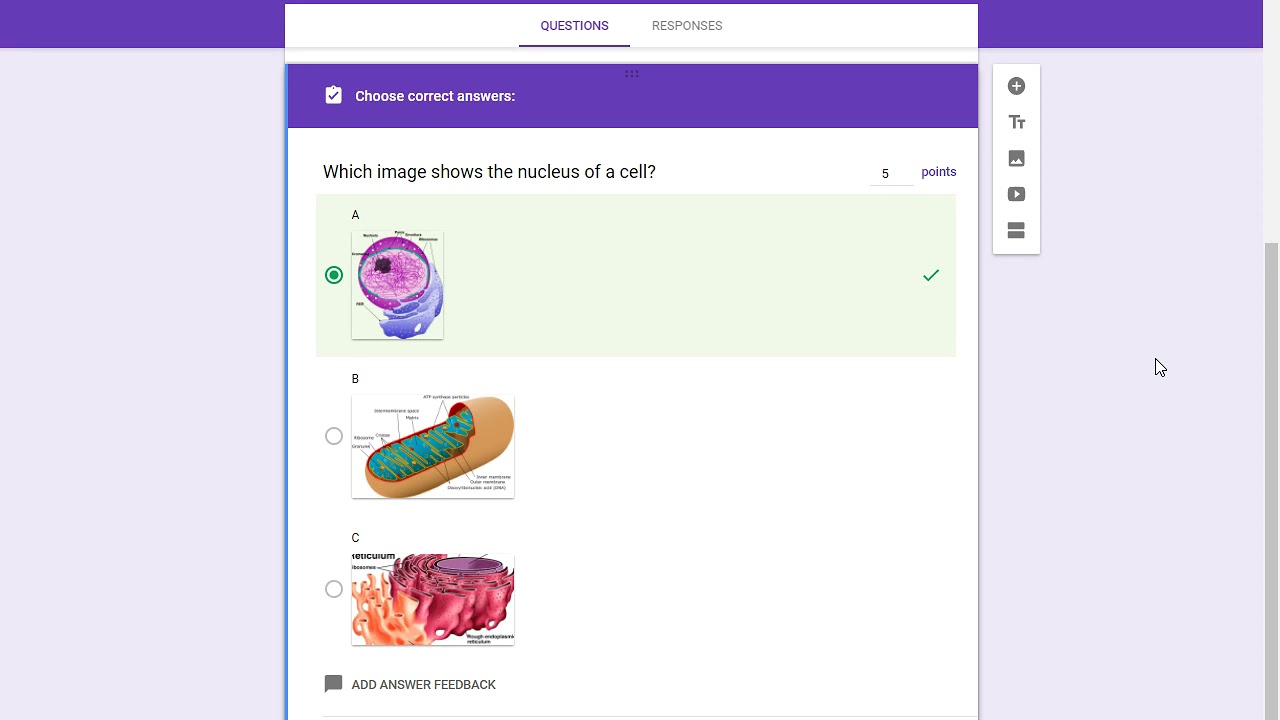The height and width of the screenshot is (720, 1280).
Task: Click the answer key clipboard icon
Action: (x=334, y=96)
